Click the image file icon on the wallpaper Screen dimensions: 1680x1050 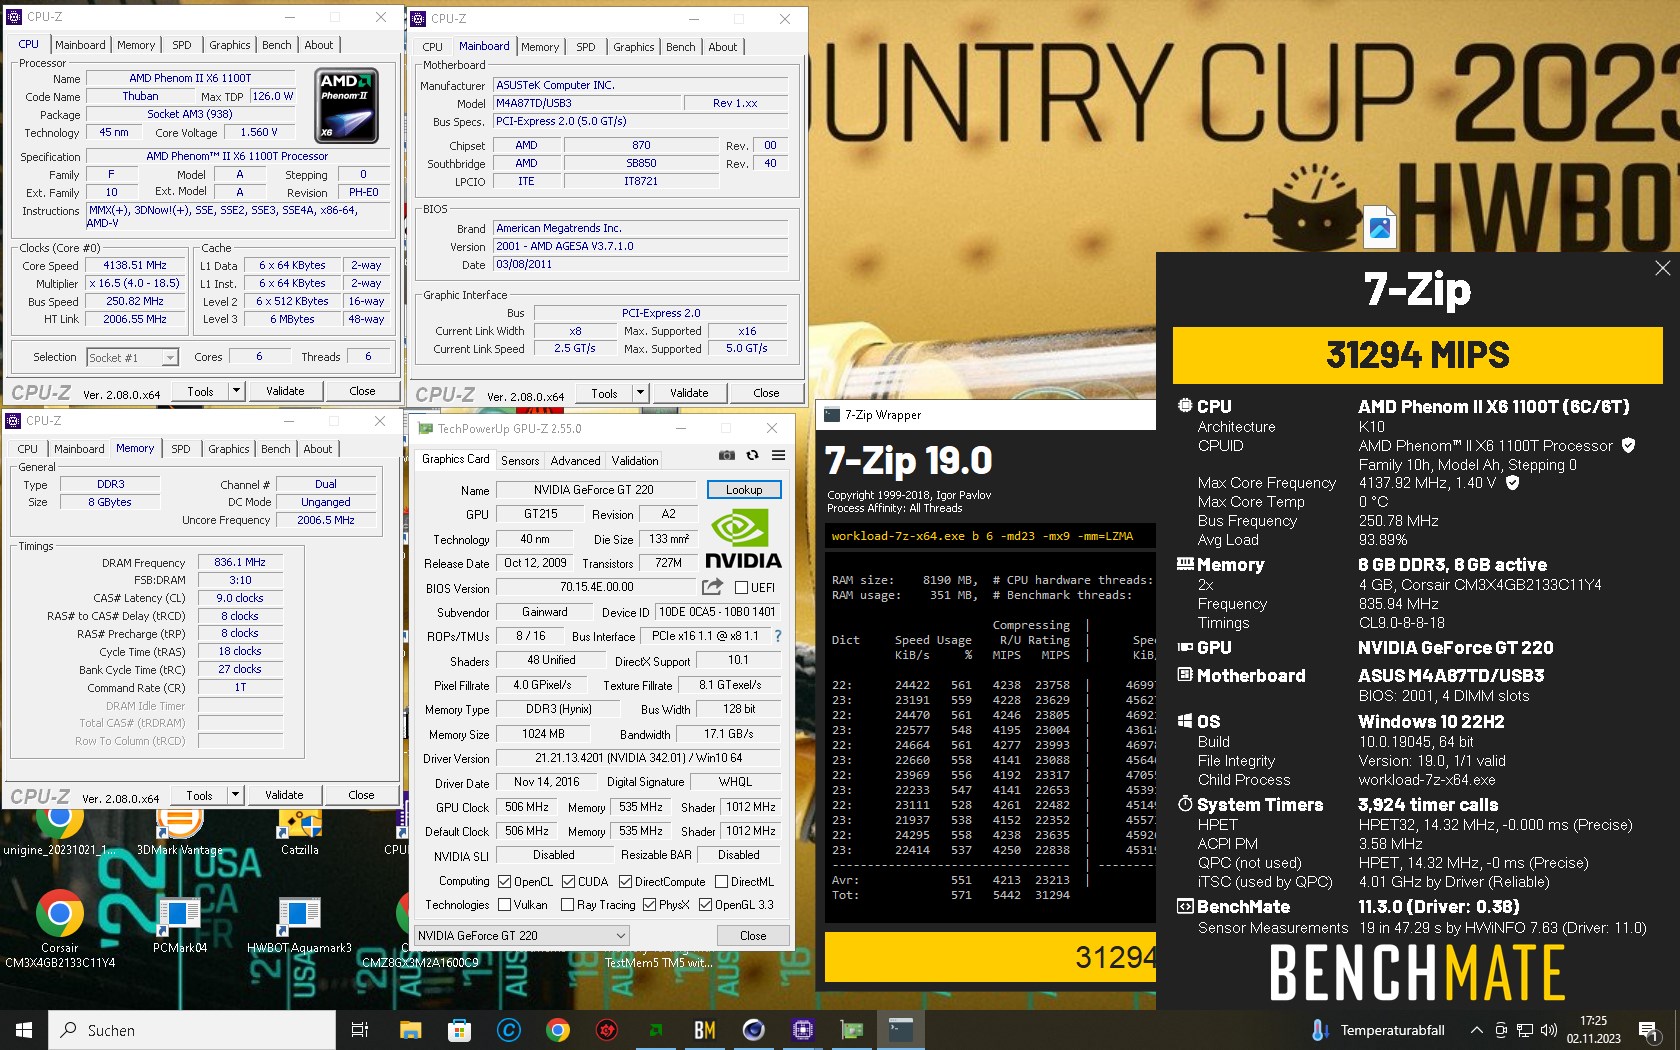(x=1380, y=227)
